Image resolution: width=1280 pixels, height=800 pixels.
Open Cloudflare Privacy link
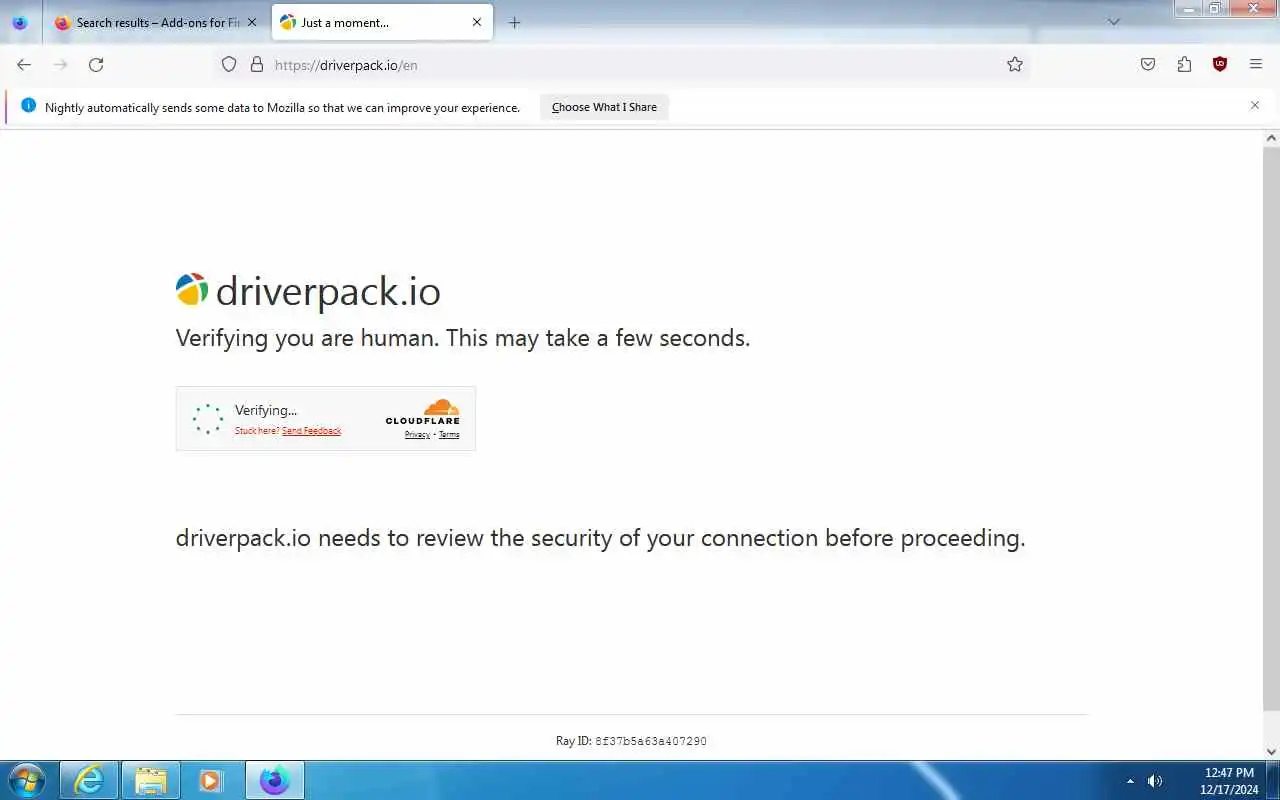417,435
